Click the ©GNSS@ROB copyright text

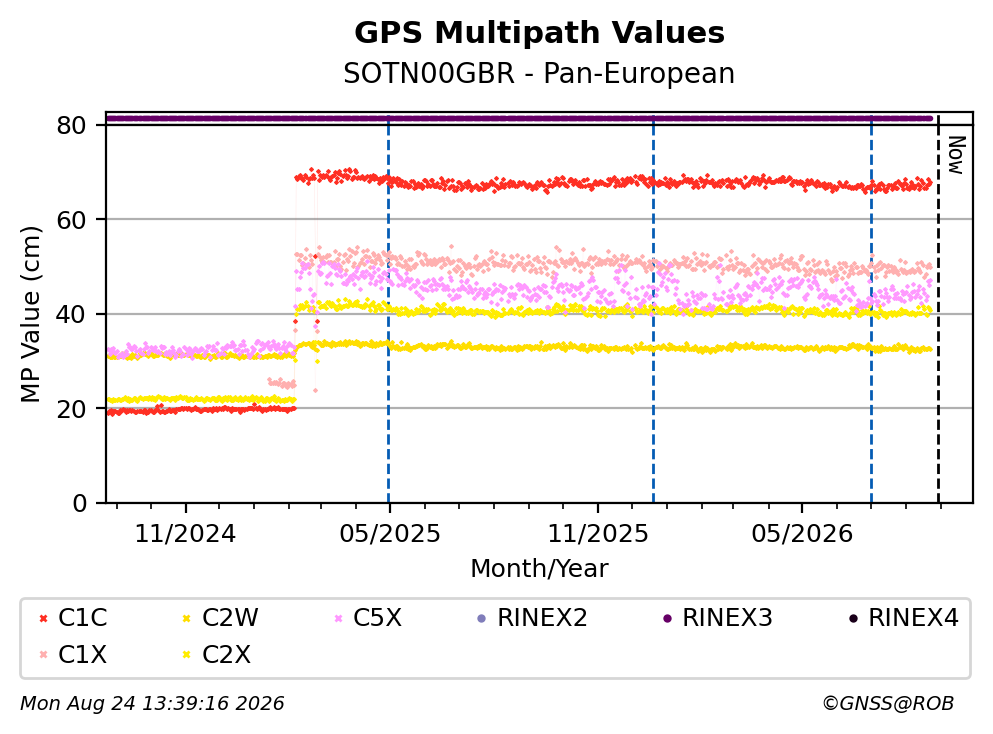(888, 704)
